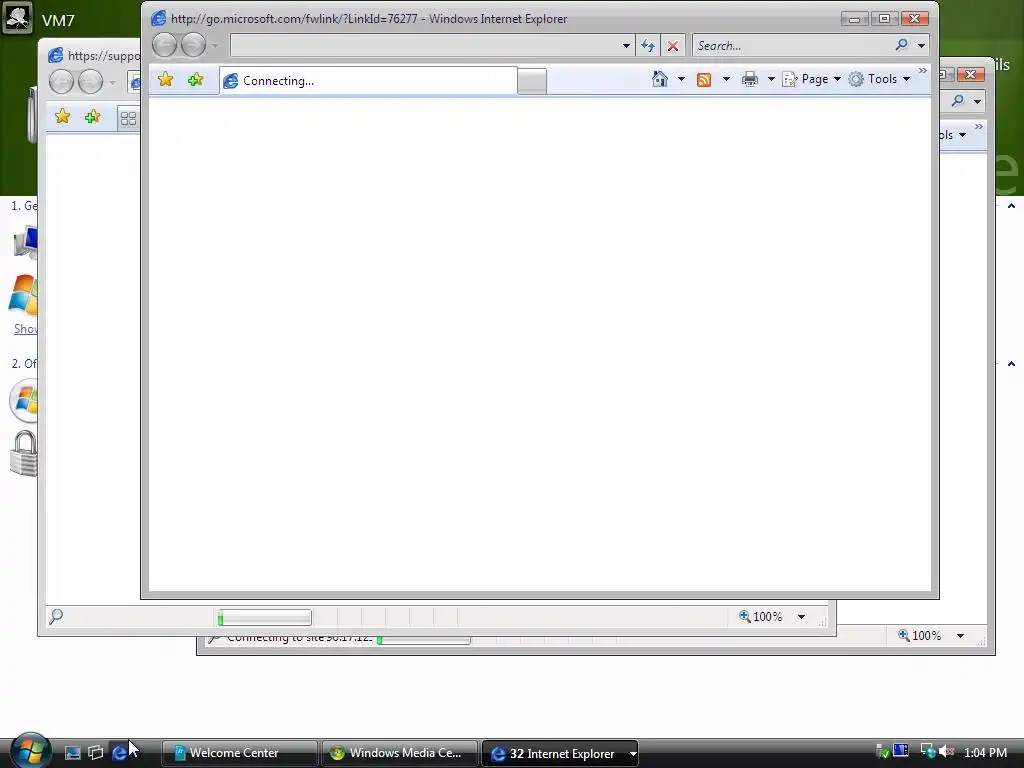The width and height of the screenshot is (1024, 768).
Task: Open the search provider options dropdown
Action: click(x=921, y=46)
